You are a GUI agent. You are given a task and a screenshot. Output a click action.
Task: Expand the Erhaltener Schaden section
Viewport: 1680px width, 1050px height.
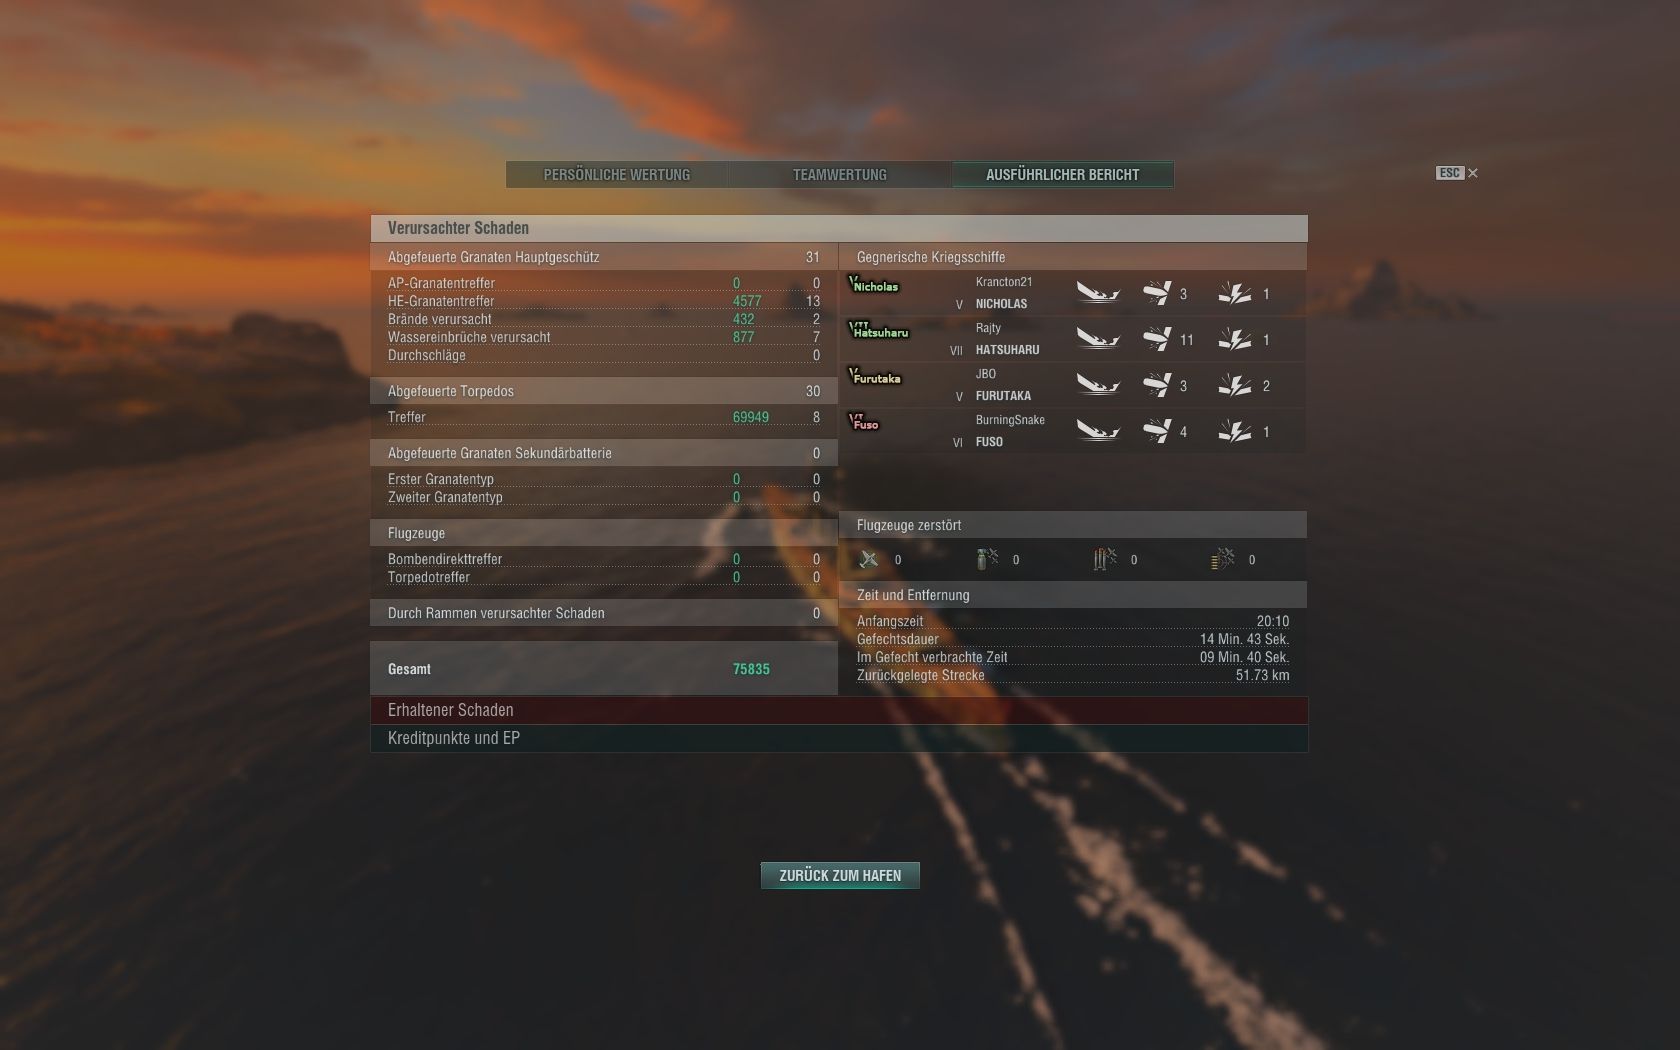point(839,710)
